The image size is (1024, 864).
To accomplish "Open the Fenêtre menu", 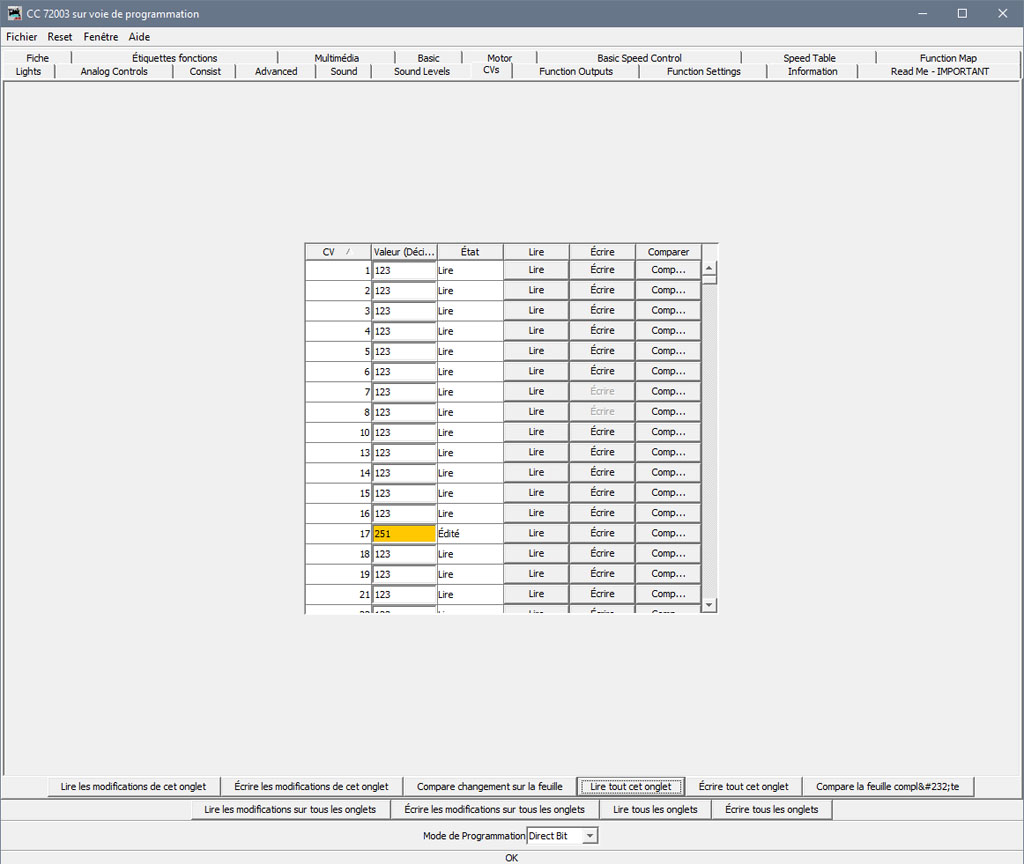I will tap(101, 37).
